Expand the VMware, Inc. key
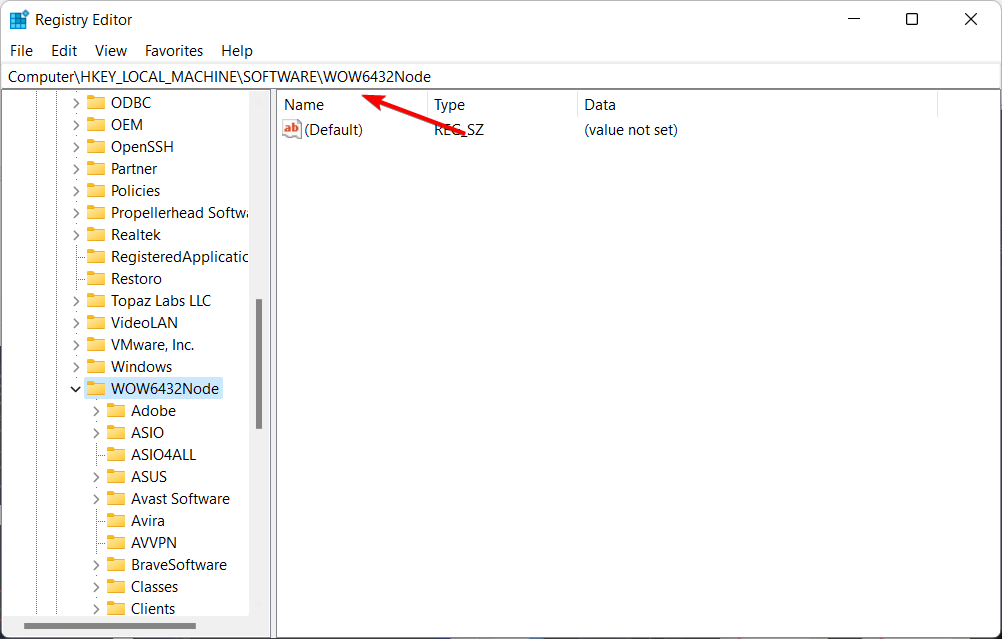 tap(76, 345)
